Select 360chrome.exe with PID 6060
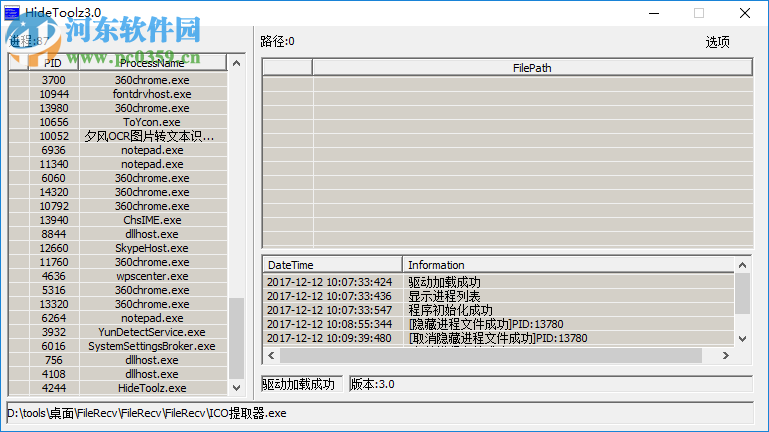 click(118, 178)
